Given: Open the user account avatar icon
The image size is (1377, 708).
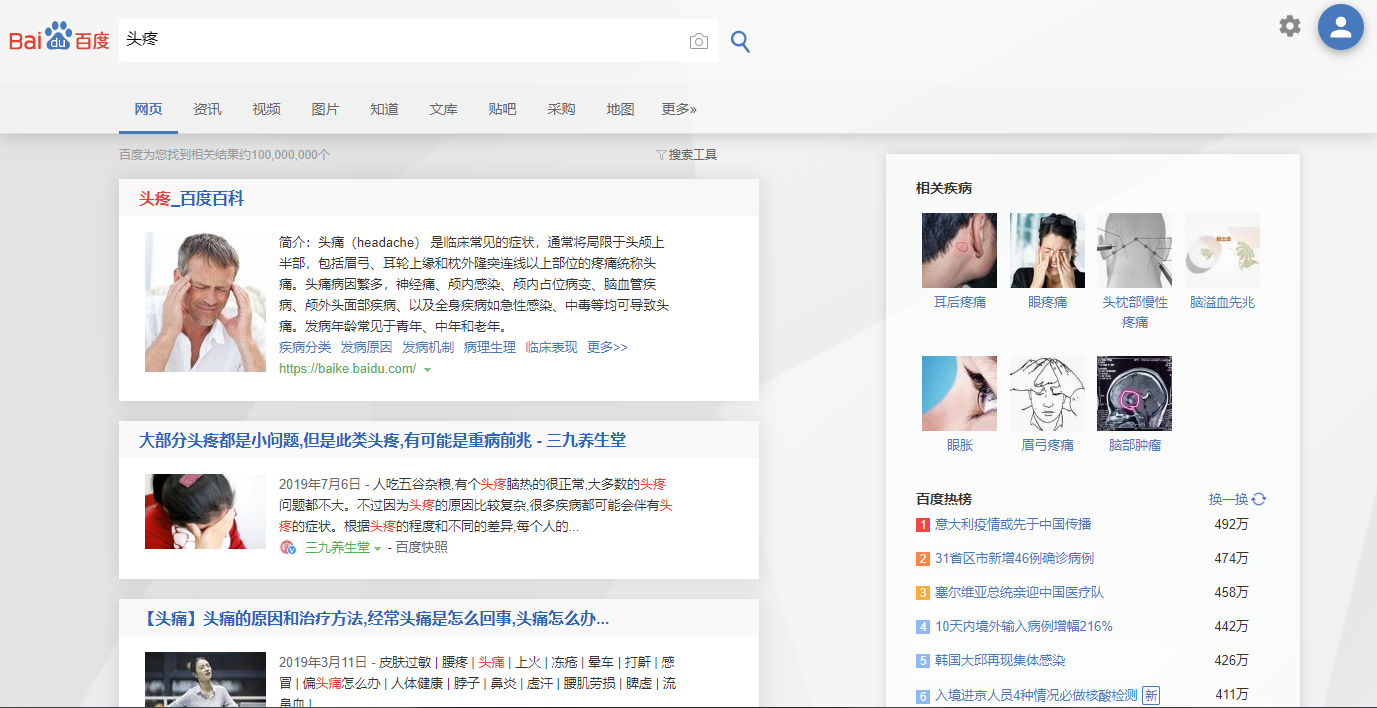Looking at the screenshot, I should click(1340, 27).
